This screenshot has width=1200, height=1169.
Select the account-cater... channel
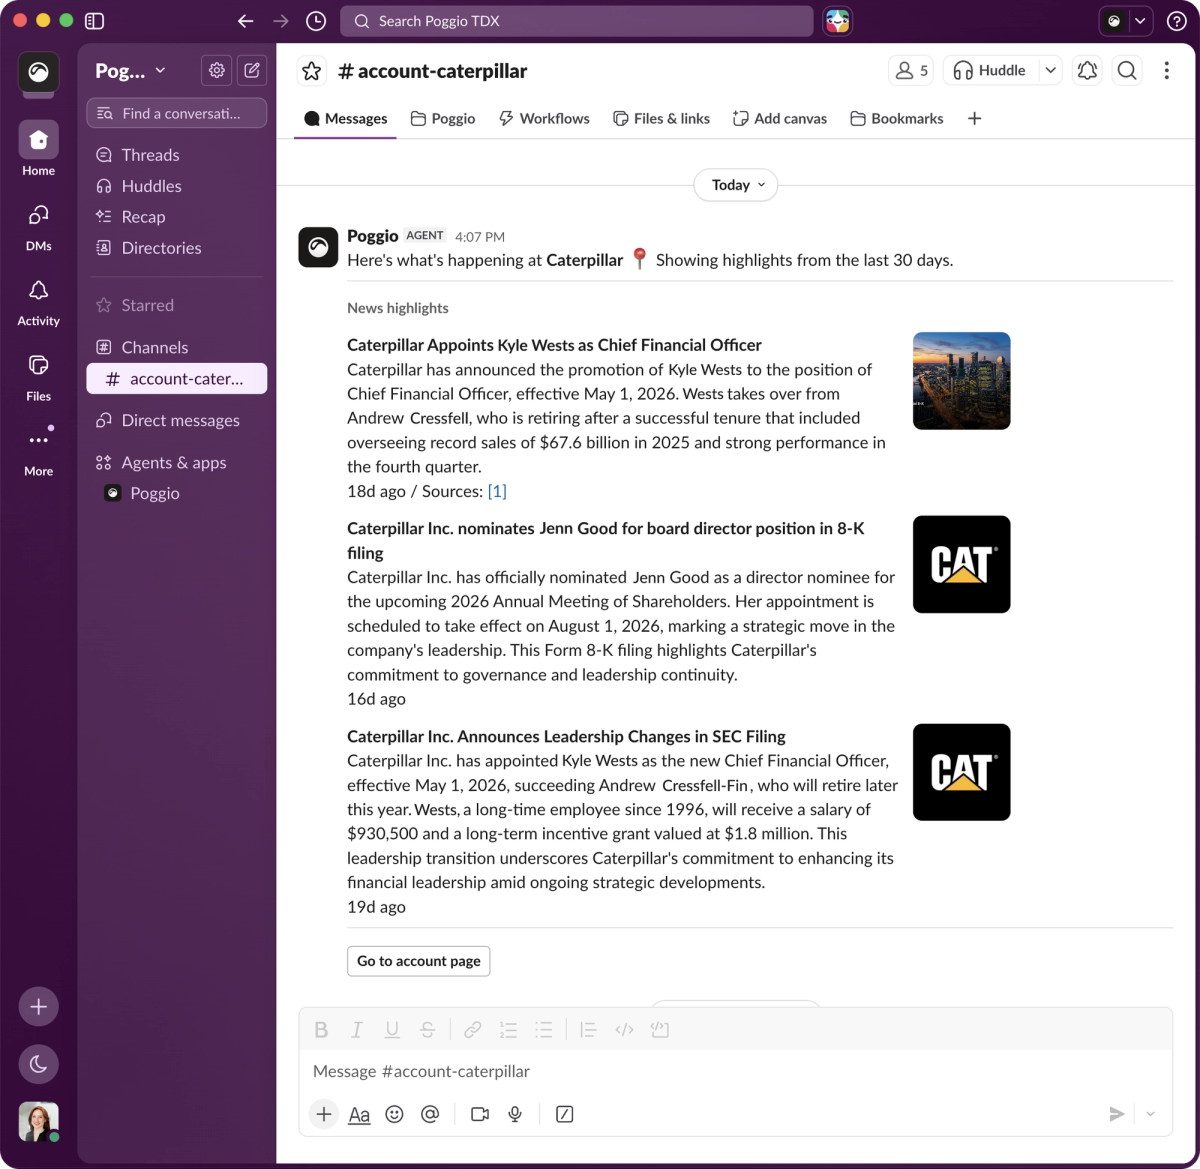coord(177,379)
